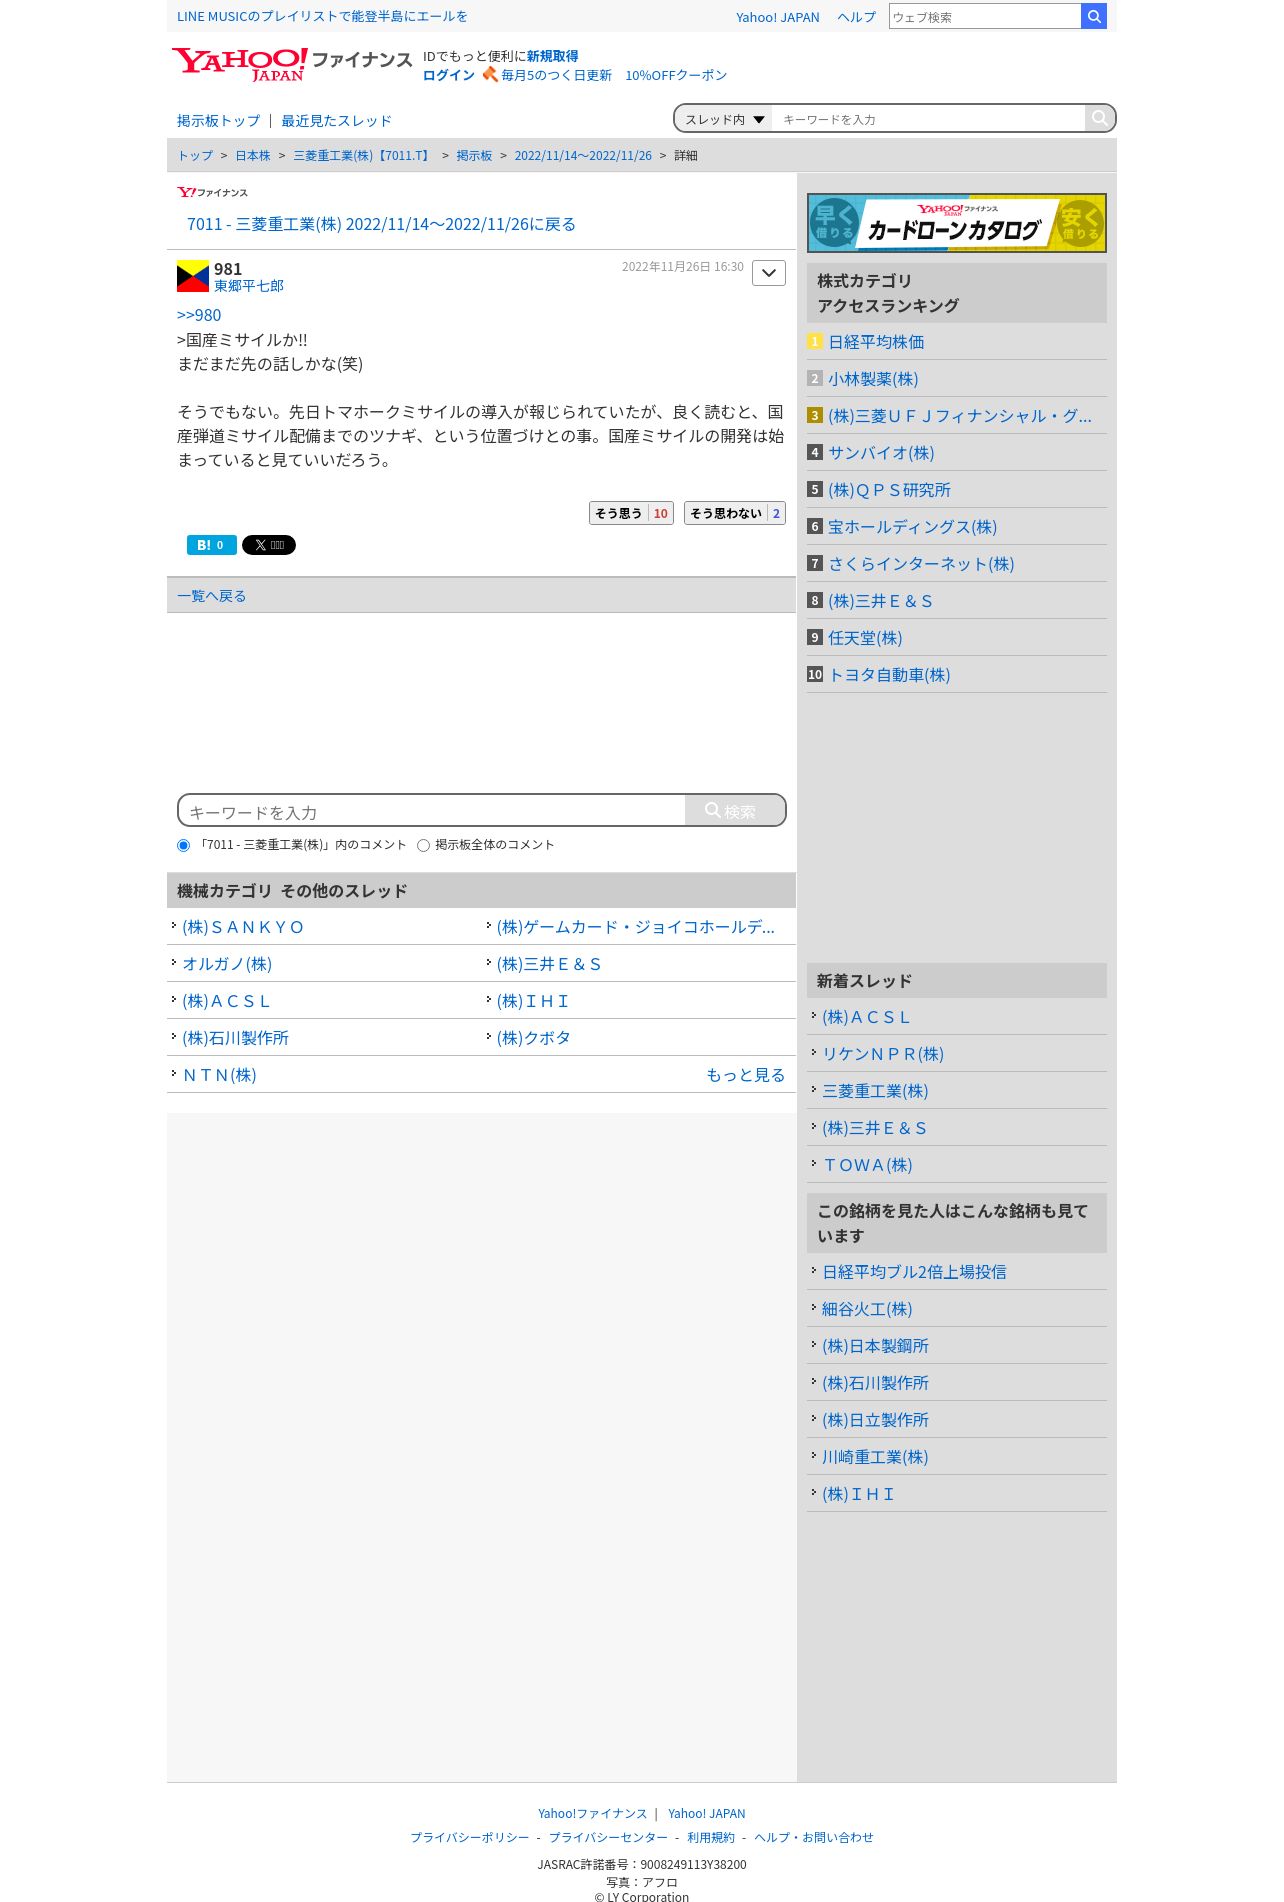Screen dimensions: 1284x1902
Task: Open ranking item サンバイオ(株)
Action: (x=881, y=453)
